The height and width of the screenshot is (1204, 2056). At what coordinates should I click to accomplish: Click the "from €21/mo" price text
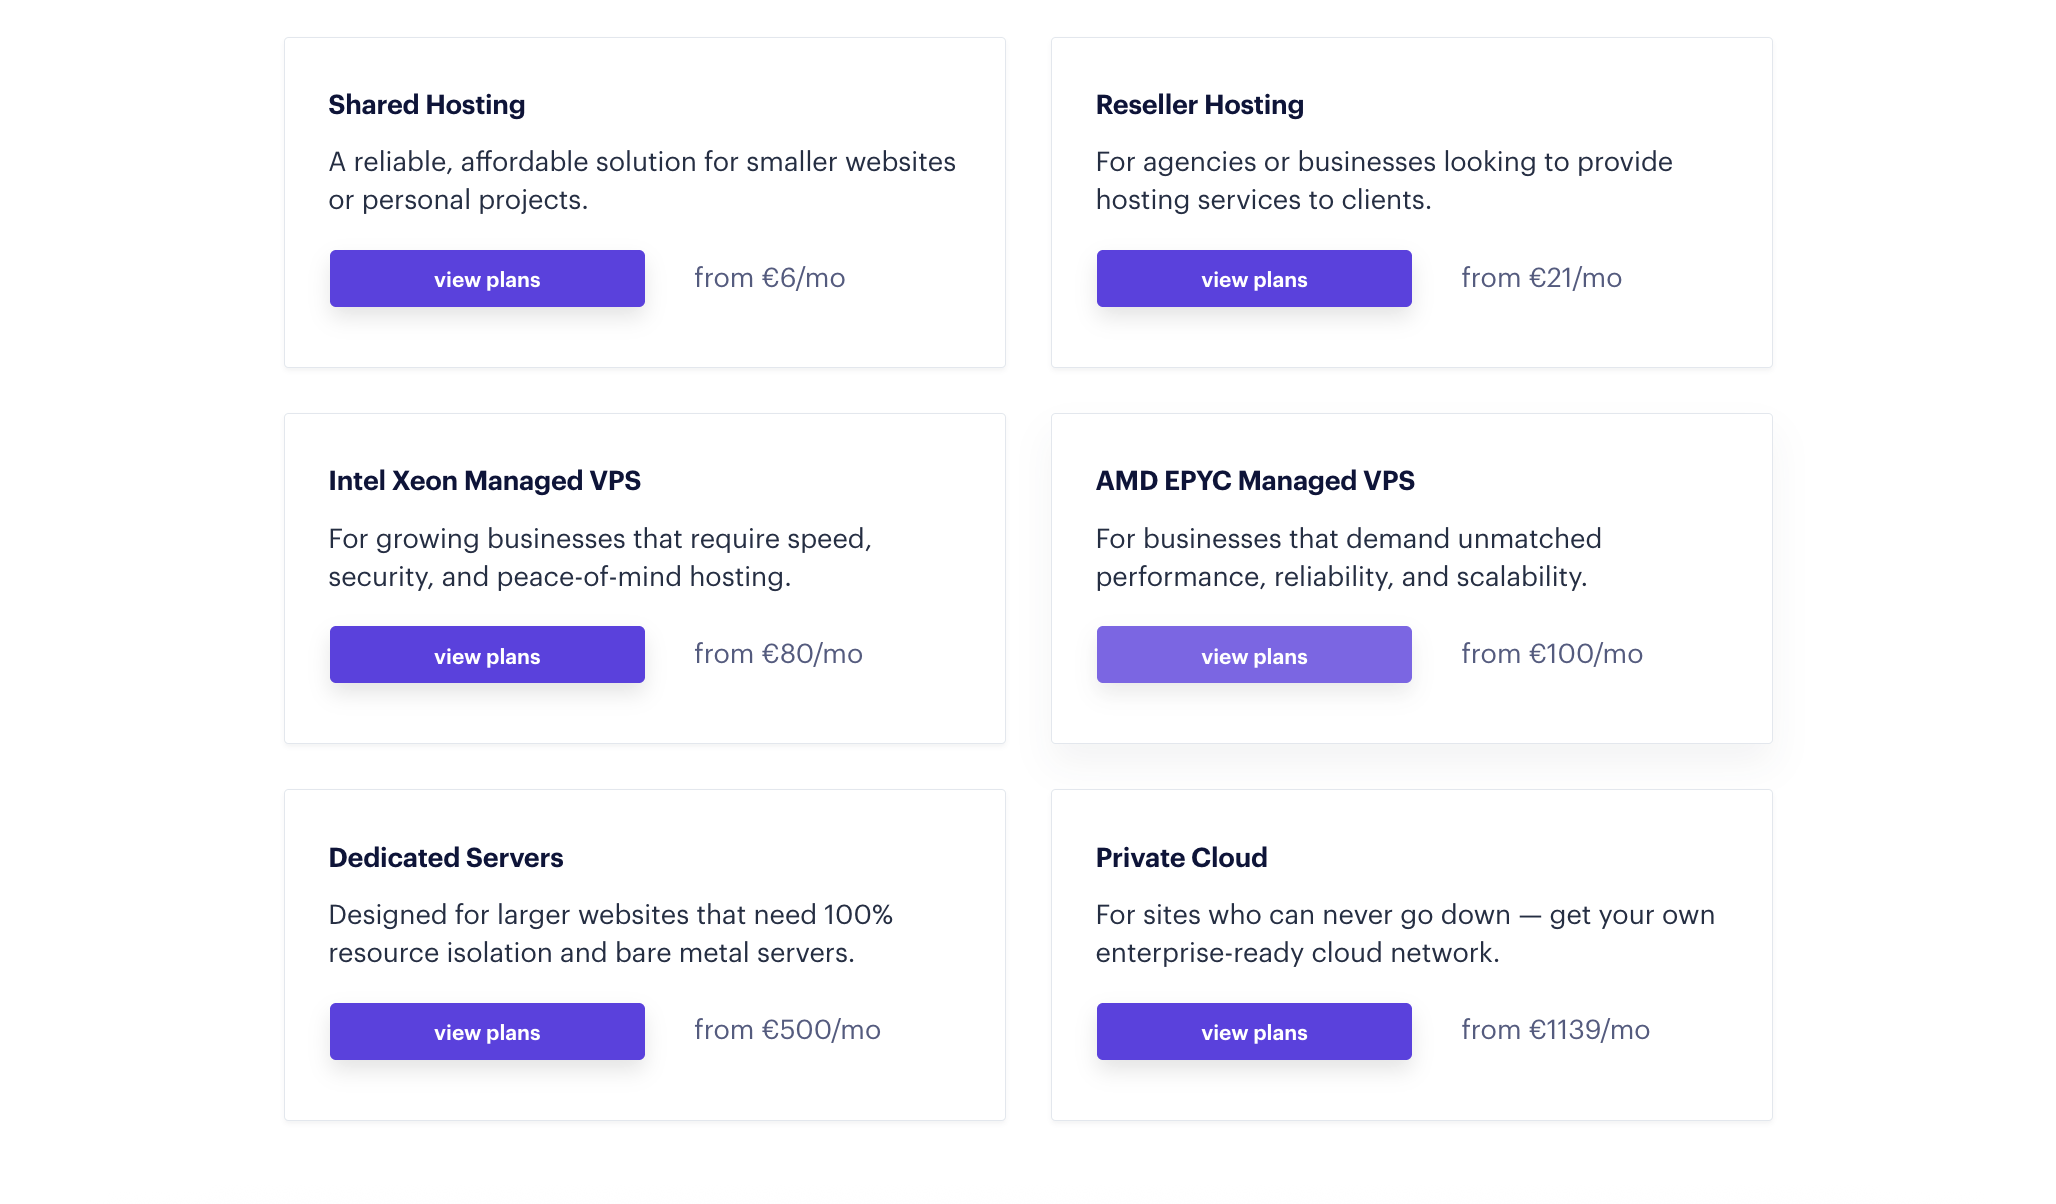tap(1541, 278)
